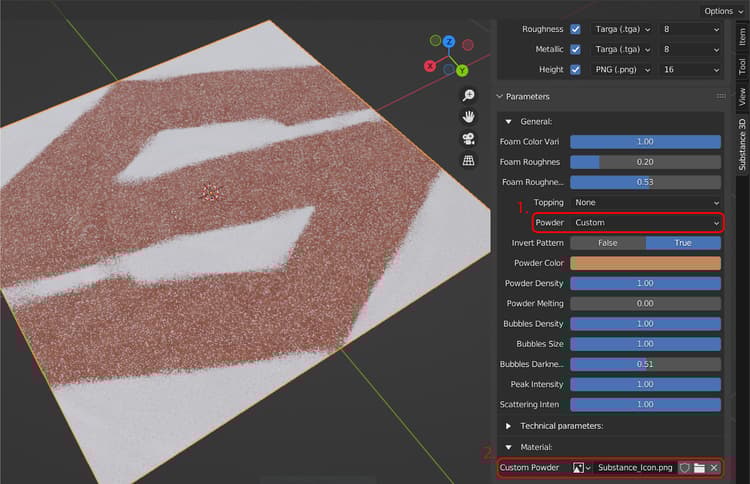
Task: Click the Powder Color swatch
Action: tap(645, 263)
